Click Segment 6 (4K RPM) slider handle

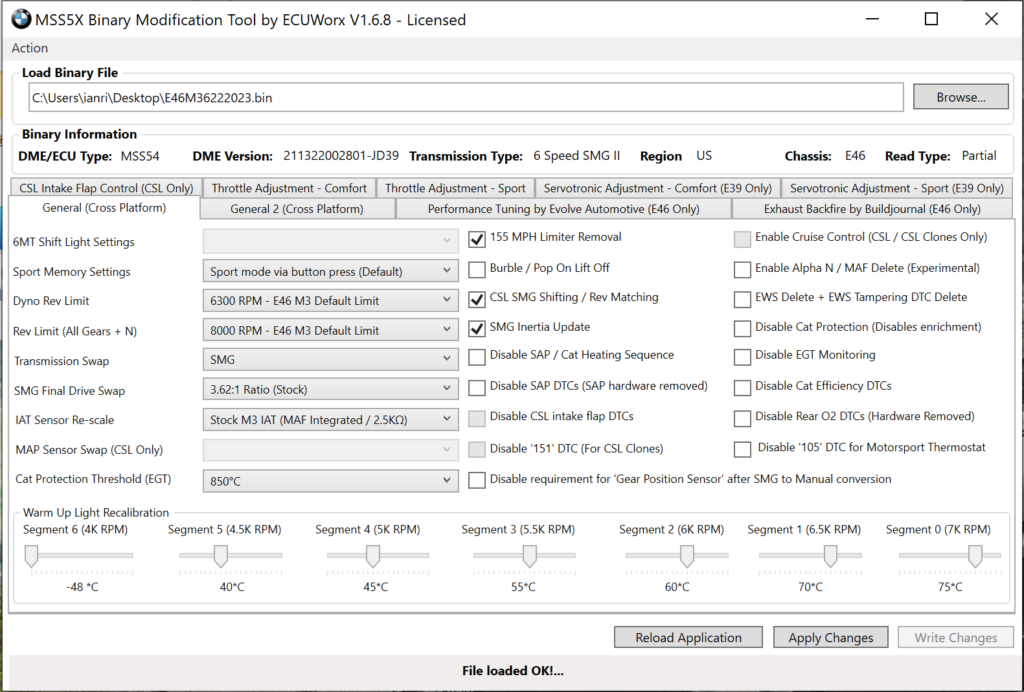(x=31, y=556)
